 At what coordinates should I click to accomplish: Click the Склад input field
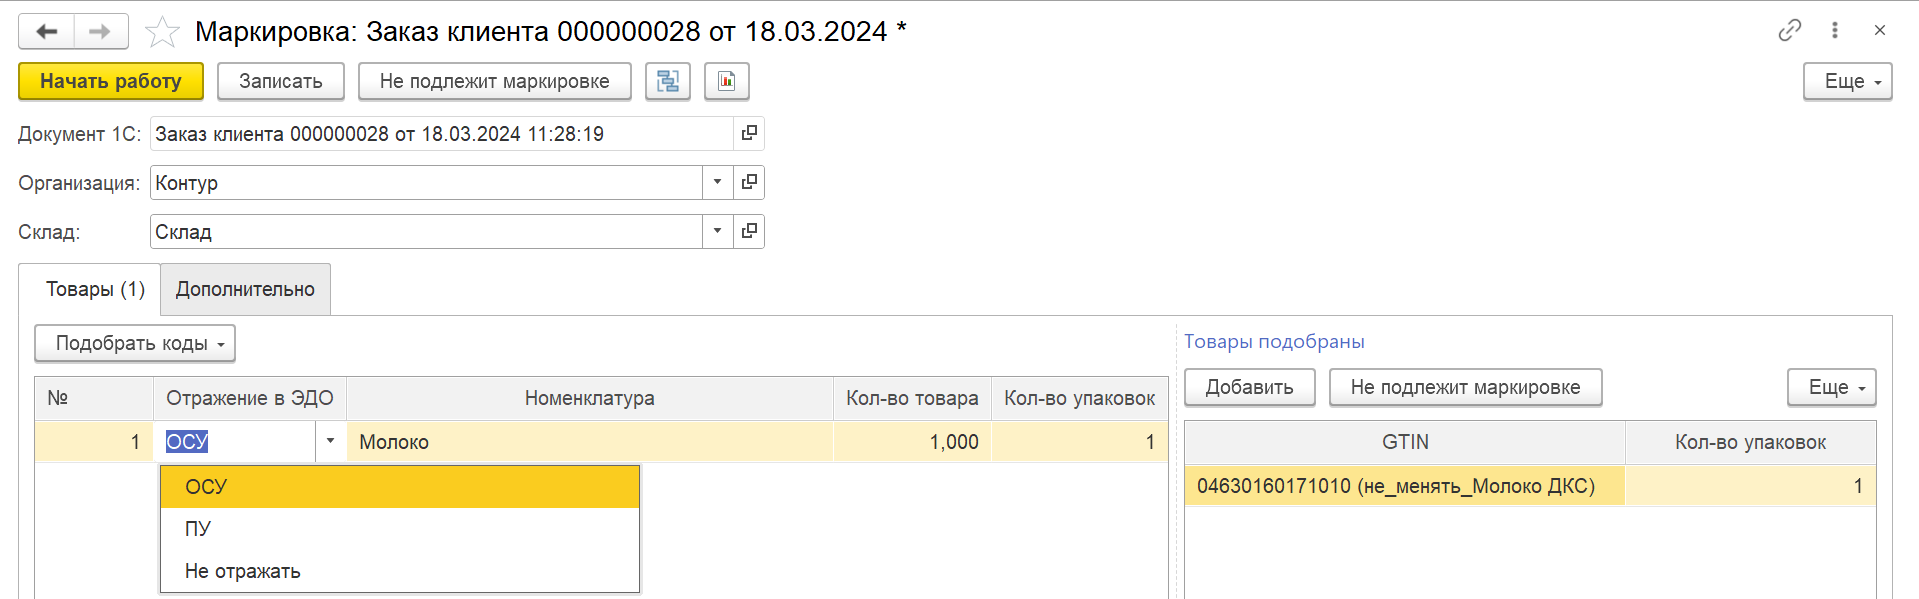pyautogui.click(x=426, y=231)
